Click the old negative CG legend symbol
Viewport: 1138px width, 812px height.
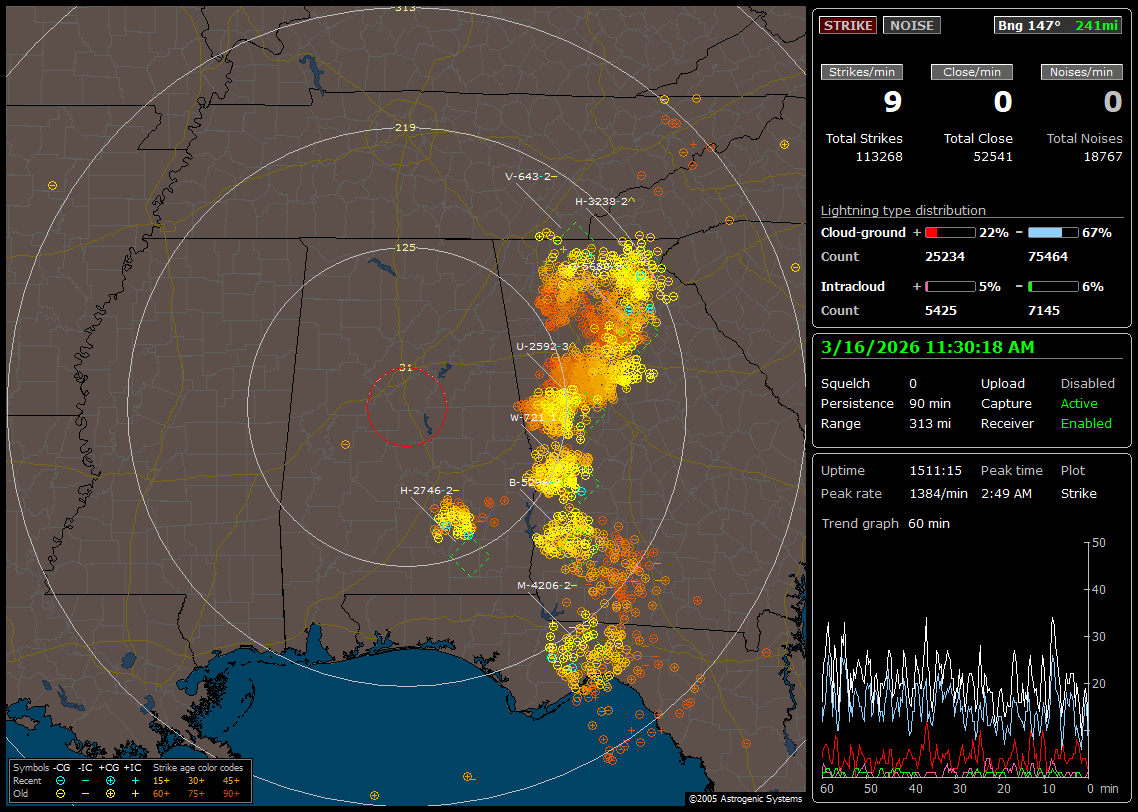(x=61, y=793)
